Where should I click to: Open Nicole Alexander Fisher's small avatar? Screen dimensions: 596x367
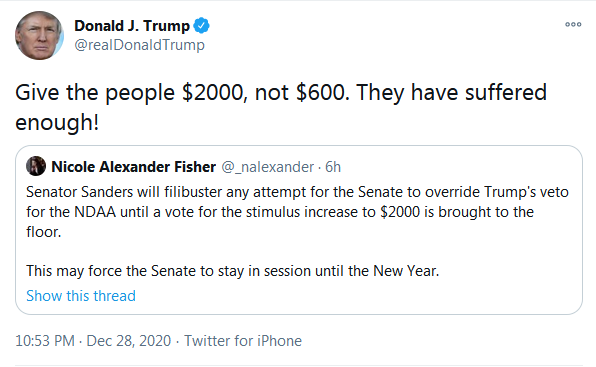pos(36,166)
